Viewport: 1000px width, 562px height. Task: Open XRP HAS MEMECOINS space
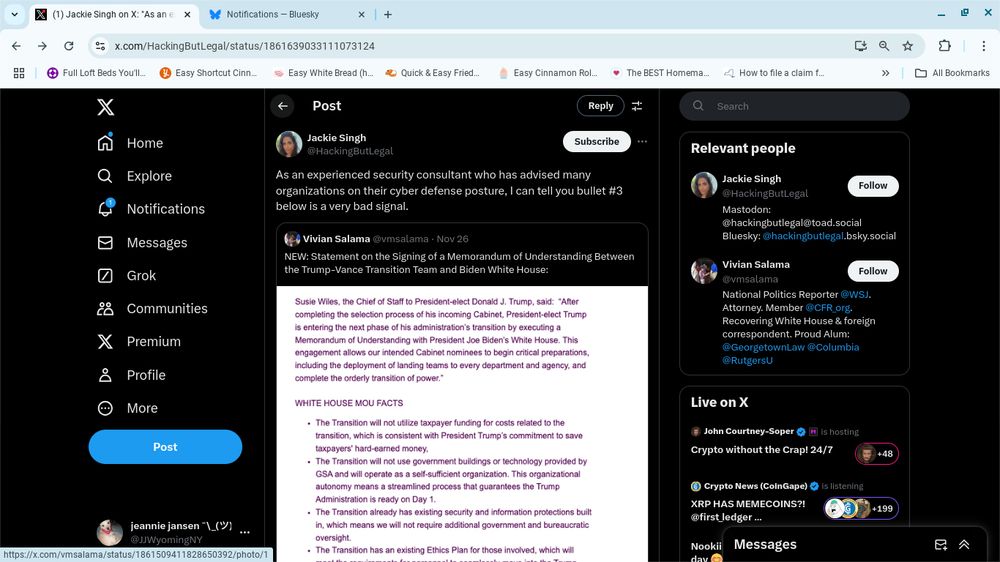point(747,510)
